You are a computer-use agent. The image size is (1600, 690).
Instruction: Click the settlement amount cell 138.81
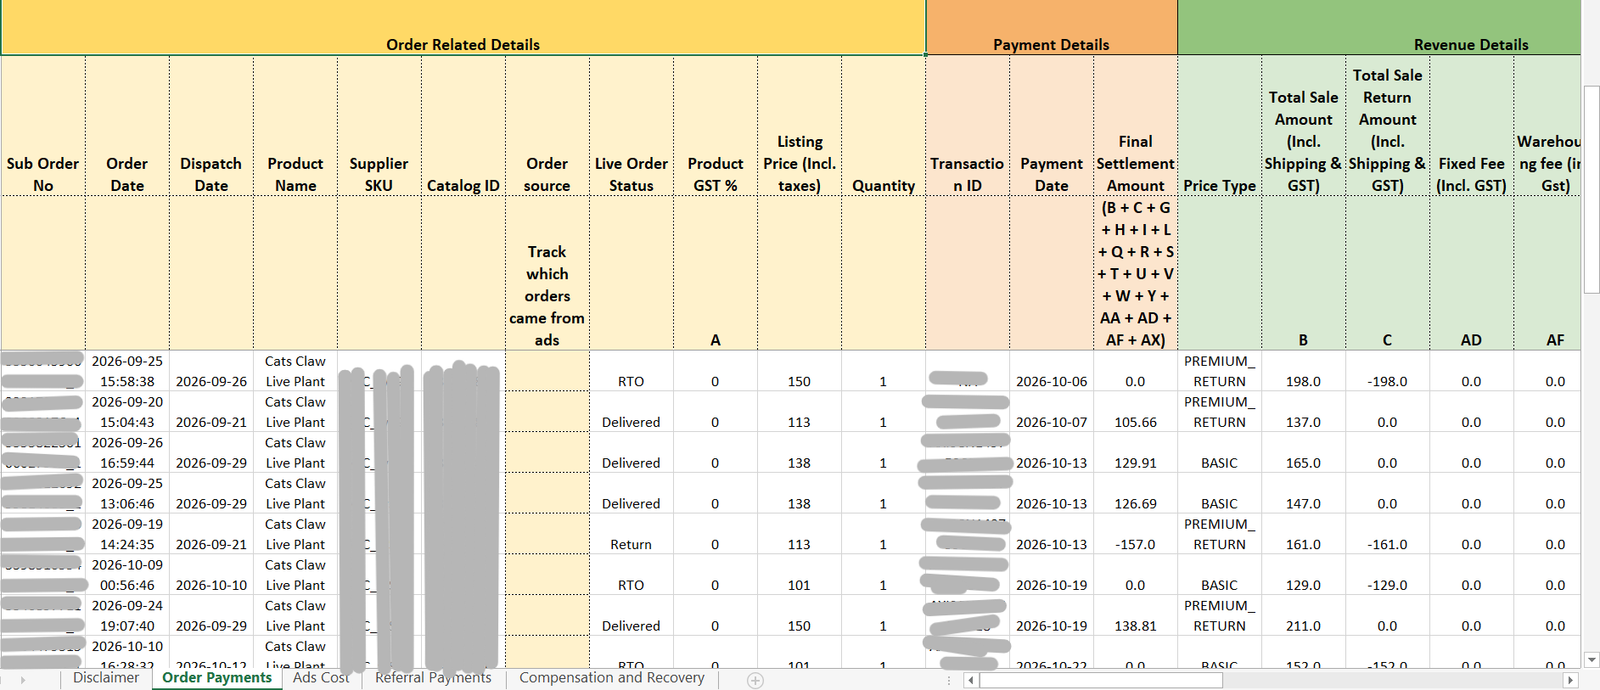1135,616
